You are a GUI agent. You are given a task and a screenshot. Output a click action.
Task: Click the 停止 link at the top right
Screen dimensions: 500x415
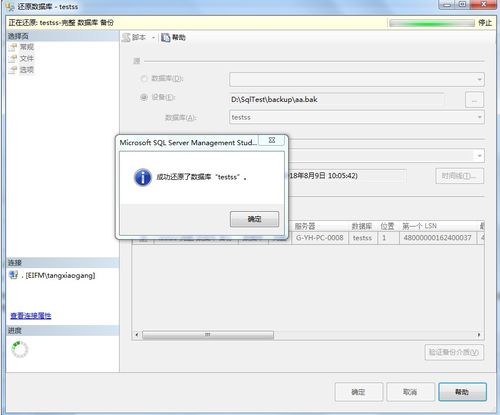pos(485,23)
